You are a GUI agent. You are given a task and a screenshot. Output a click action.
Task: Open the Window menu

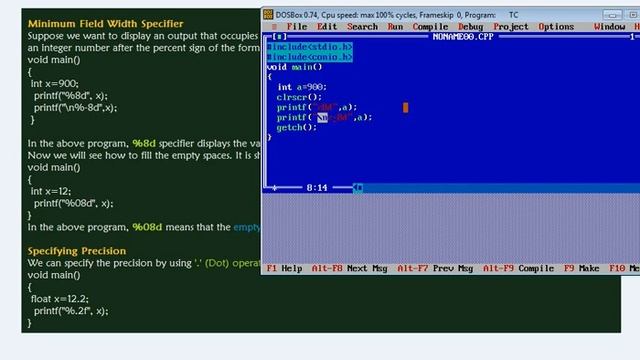click(x=609, y=27)
